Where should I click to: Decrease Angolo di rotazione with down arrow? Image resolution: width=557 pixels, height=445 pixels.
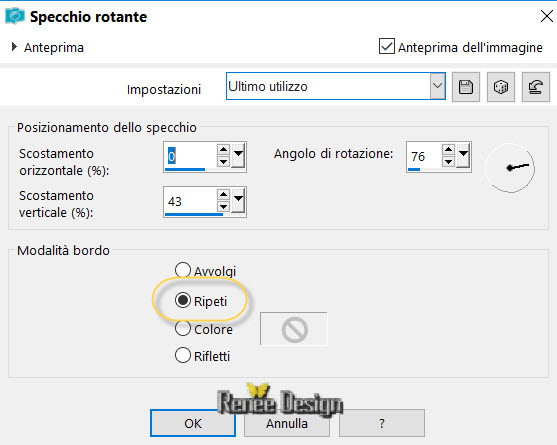pyautogui.click(x=448, y=162)
